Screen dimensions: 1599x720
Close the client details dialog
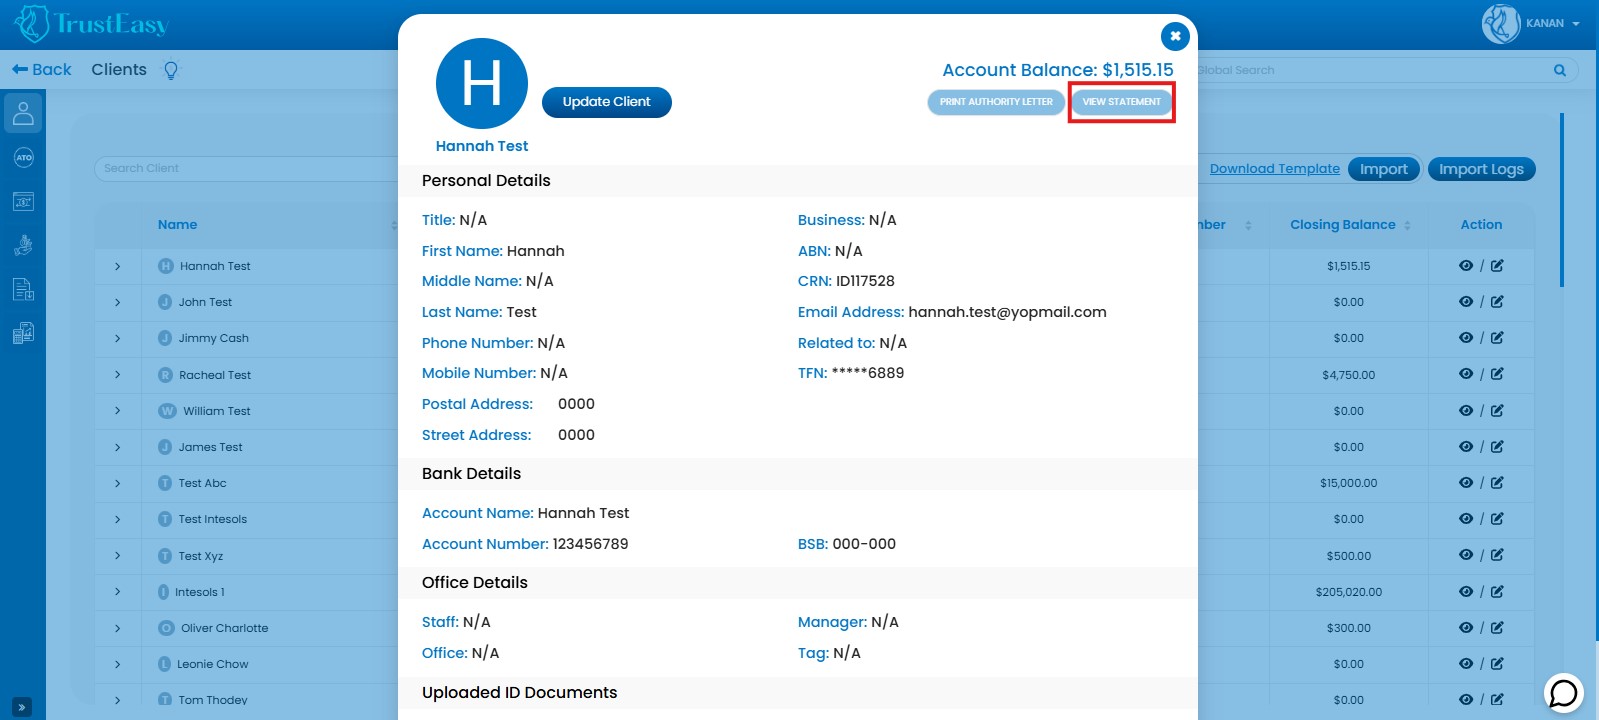tap(1175, 36)
